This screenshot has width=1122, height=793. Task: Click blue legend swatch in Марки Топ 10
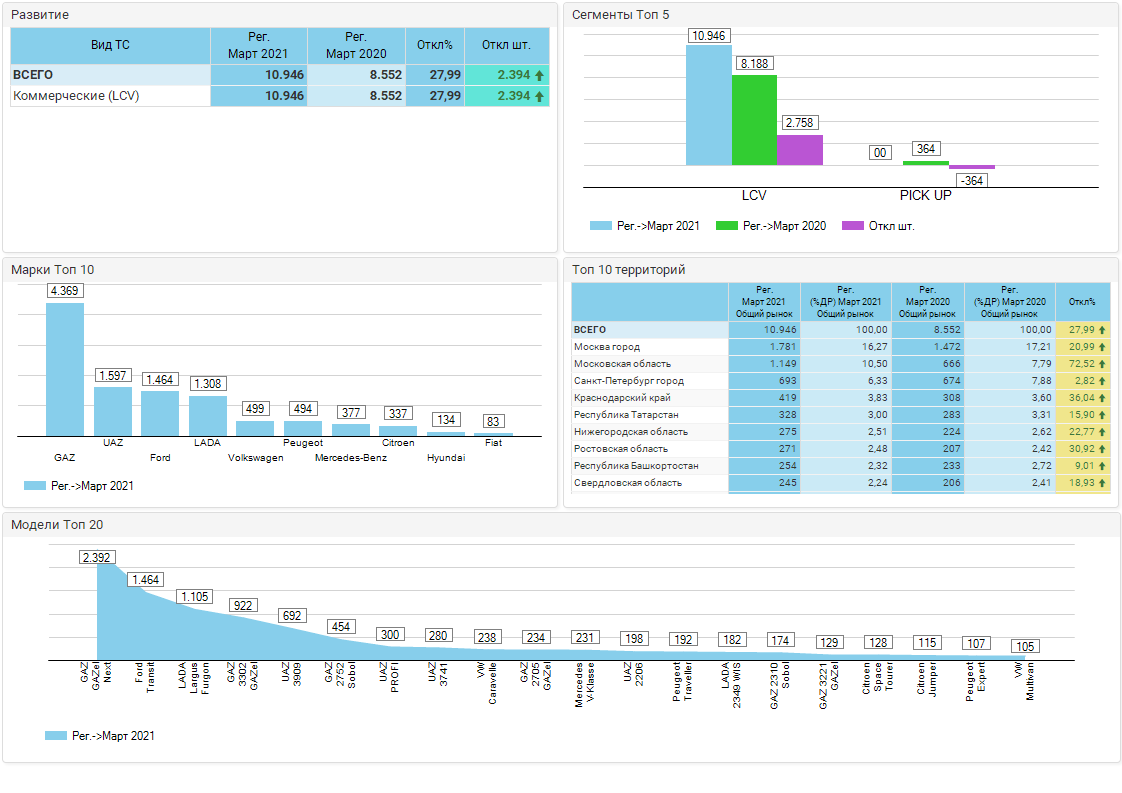[x=34, y=486]
